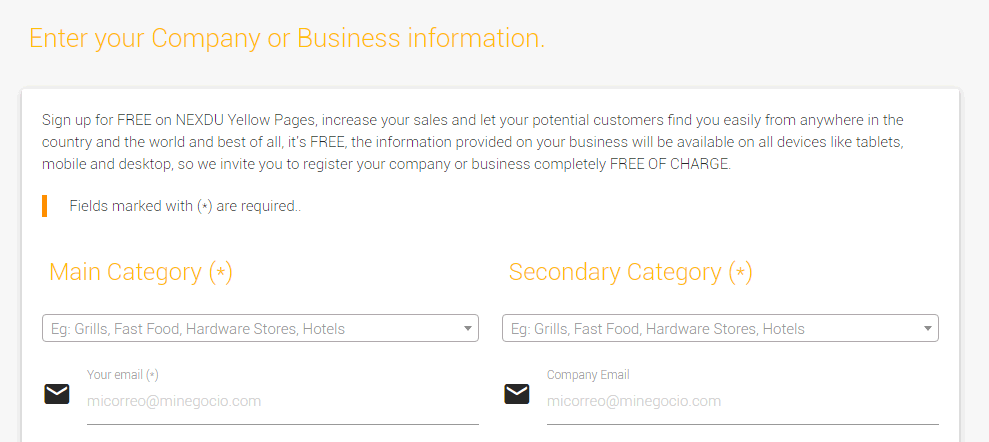Expand Secondary Category using its dropdown arrow
The width and height of the screenshot is (989, 442).
coord(927,329)
